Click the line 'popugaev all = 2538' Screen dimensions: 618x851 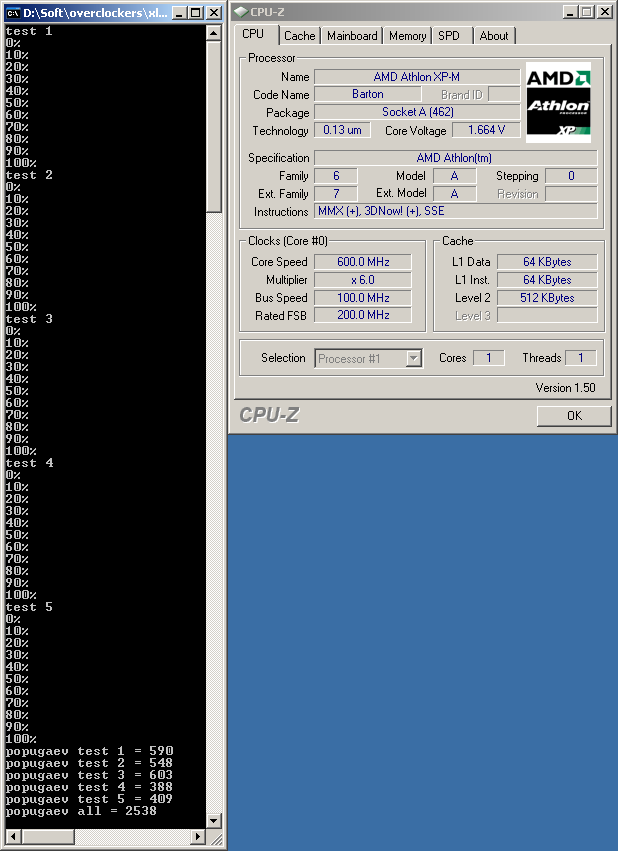pyautogui.click(x=81, y=811)
